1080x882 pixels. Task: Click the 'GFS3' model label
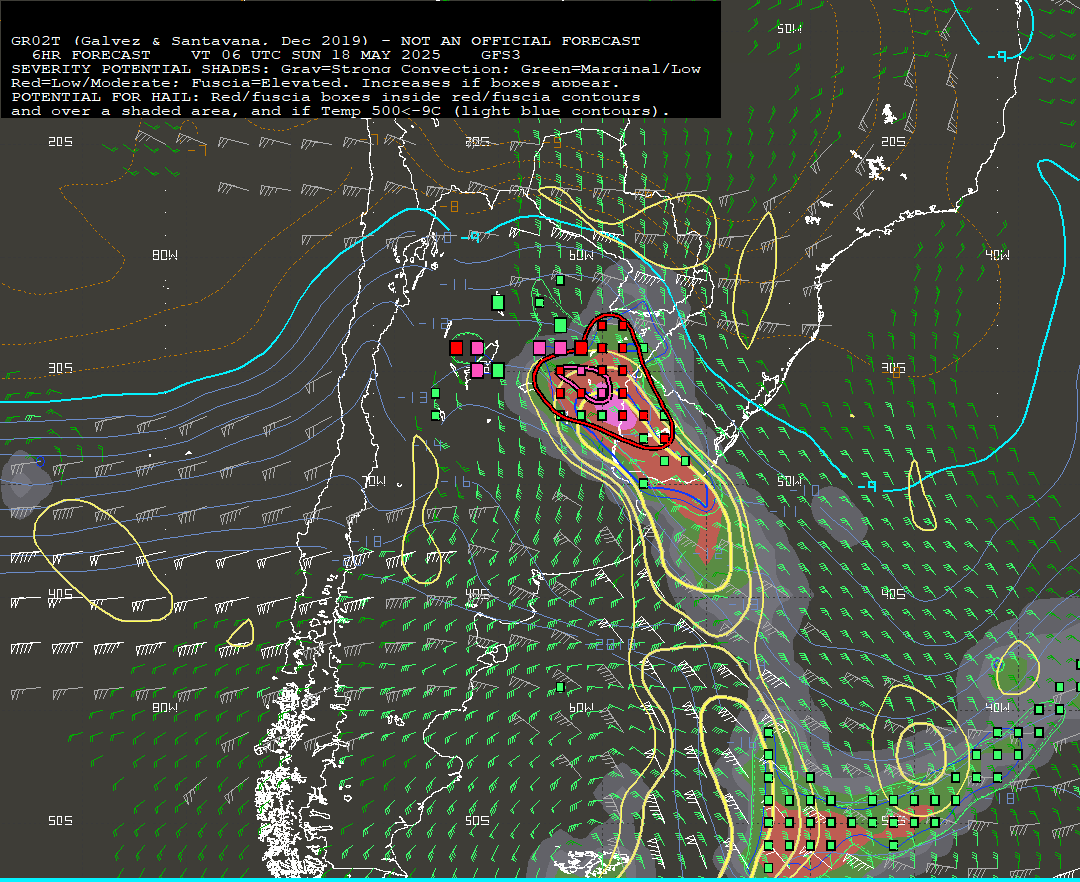pos(501,55)
